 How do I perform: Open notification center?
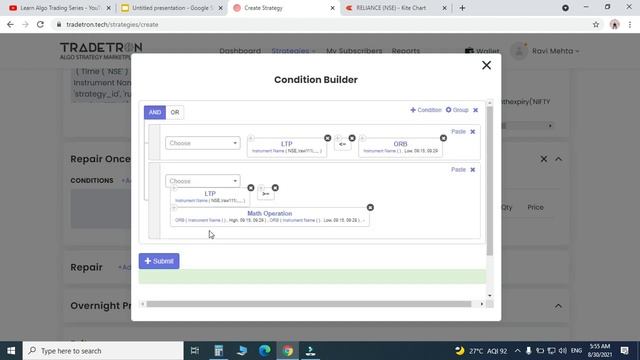624,351
